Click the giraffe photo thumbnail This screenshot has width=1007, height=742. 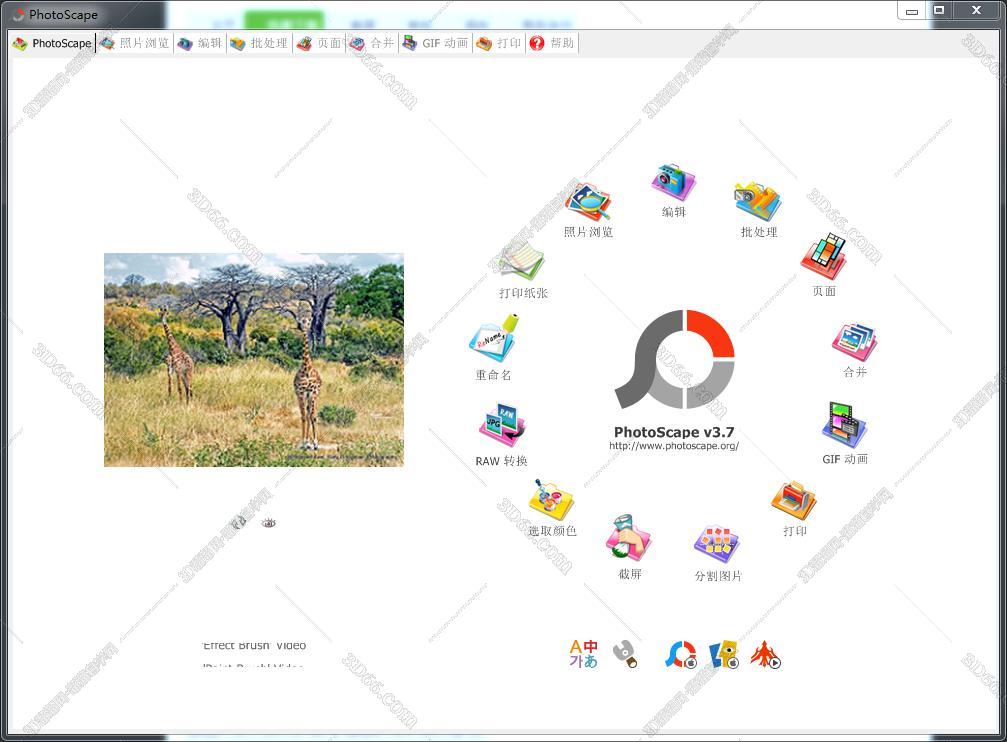click(253, 359)
